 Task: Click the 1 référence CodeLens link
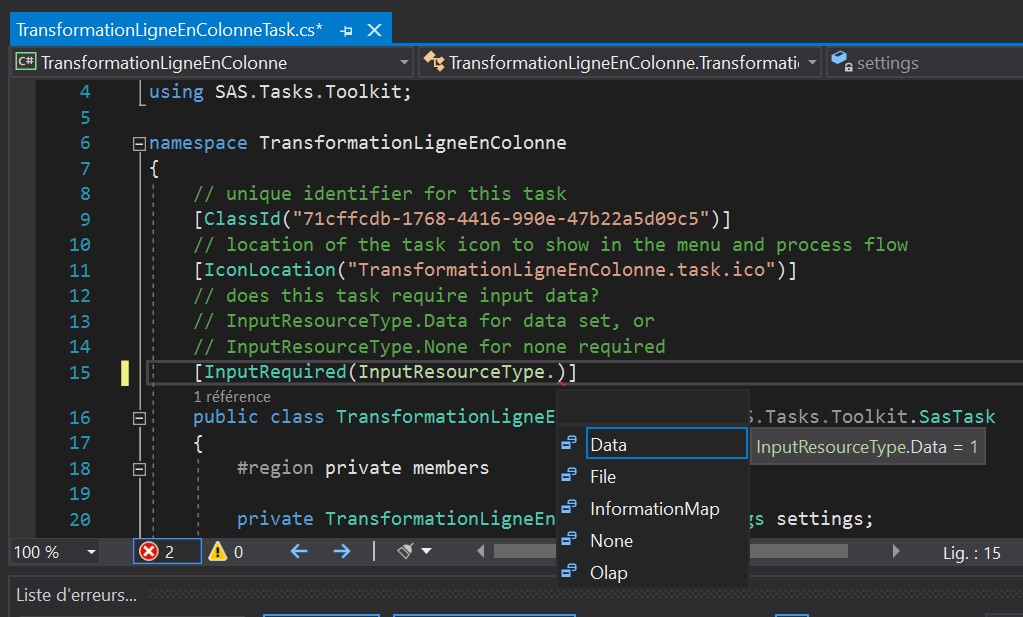(x=231, y=397)
